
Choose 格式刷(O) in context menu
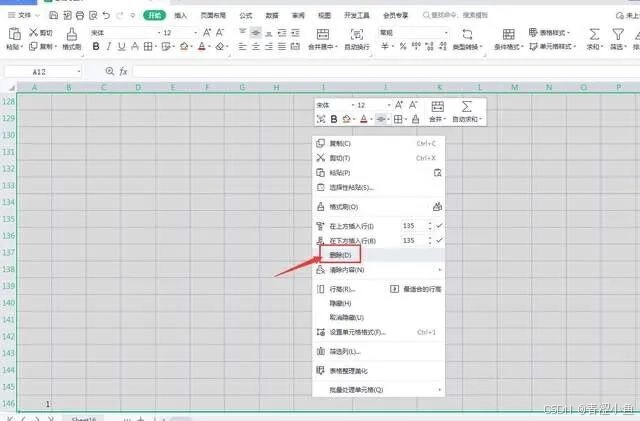pyautogui.click(x=378, y=207)
